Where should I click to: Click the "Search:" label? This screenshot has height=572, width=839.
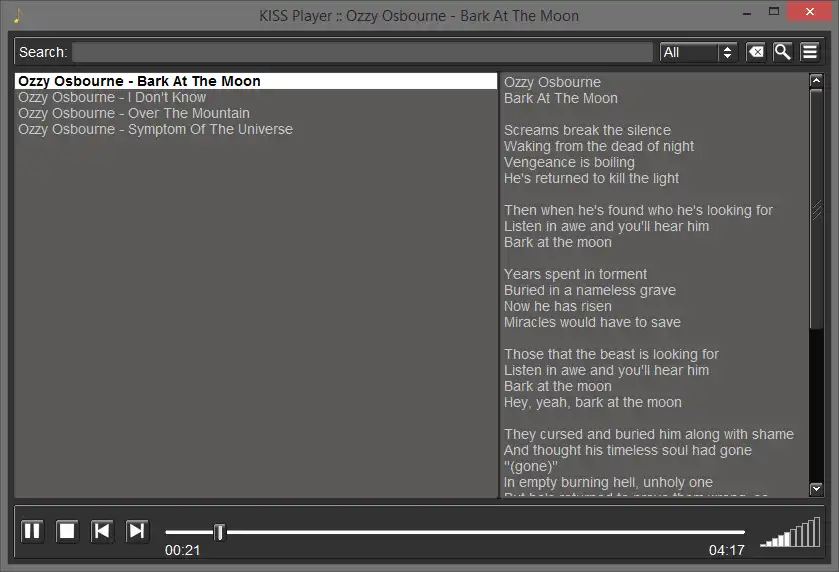43,52
